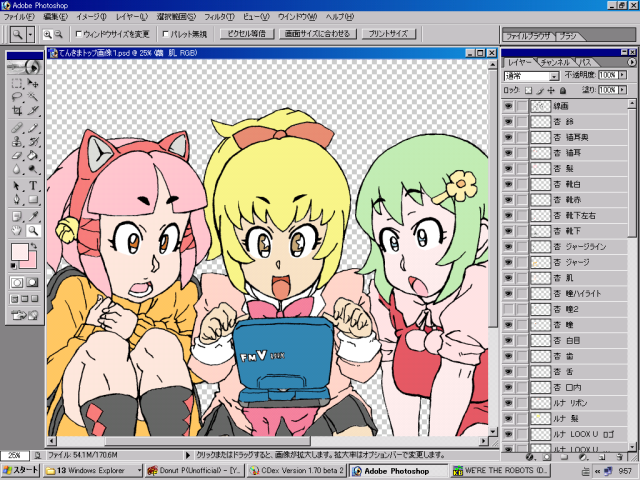Open 不透明度 opacity slider arrow

click(x=622, y=75)
